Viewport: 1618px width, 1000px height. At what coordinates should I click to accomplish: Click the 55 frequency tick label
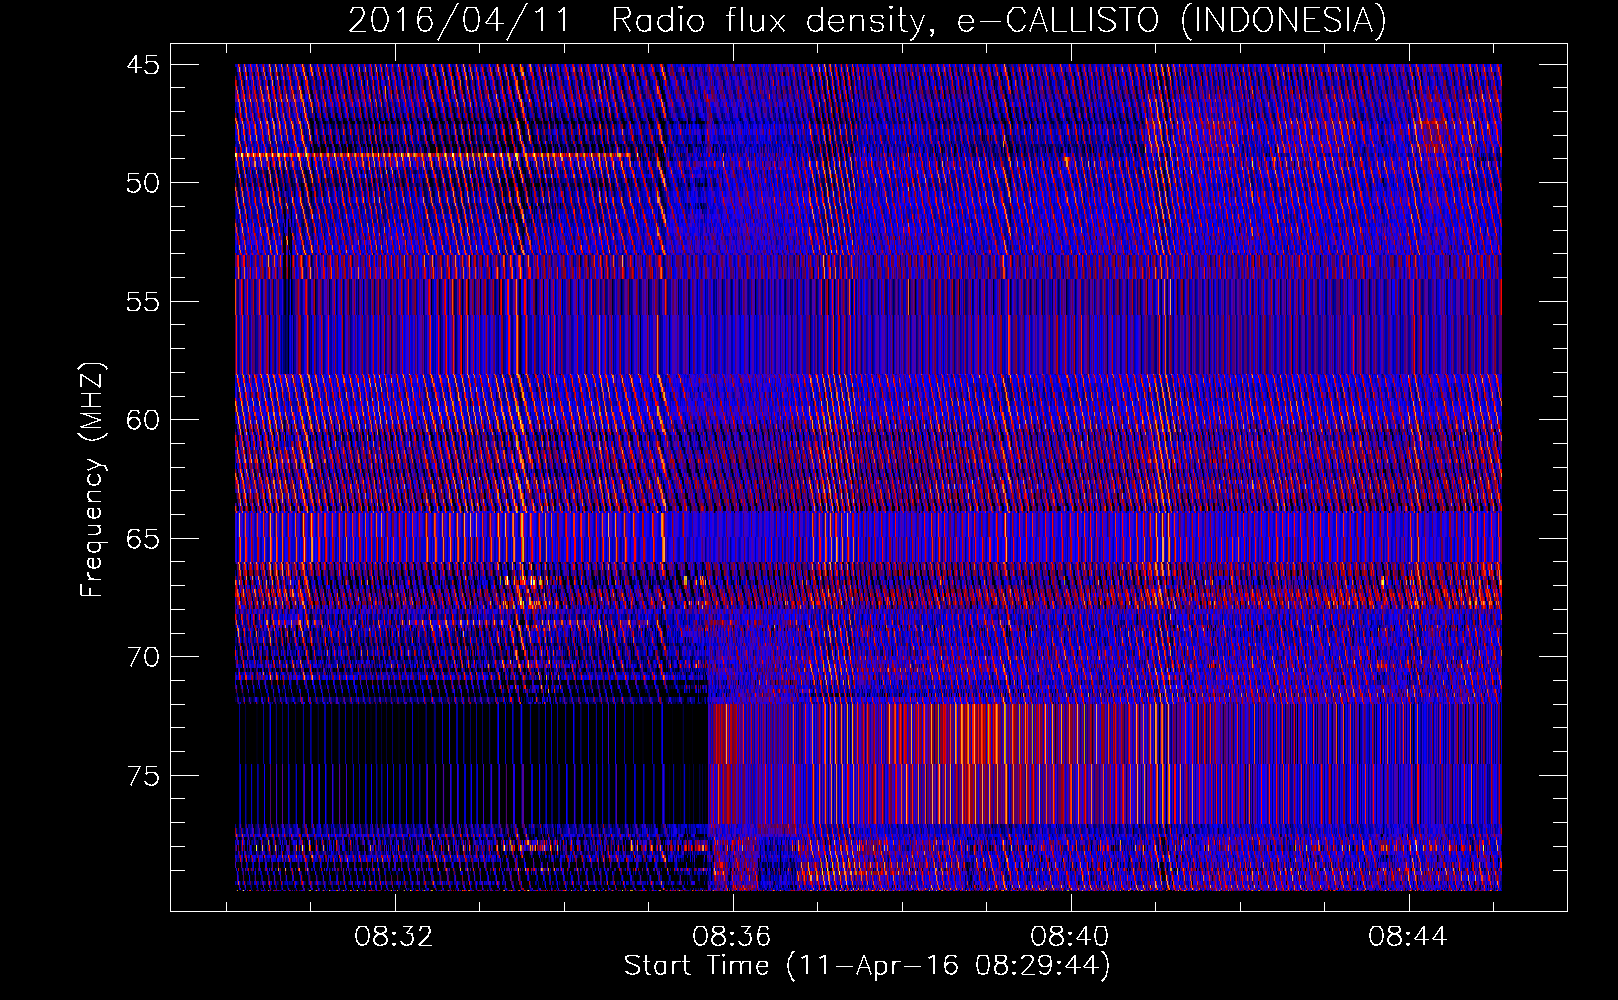[x=142, y=302]
